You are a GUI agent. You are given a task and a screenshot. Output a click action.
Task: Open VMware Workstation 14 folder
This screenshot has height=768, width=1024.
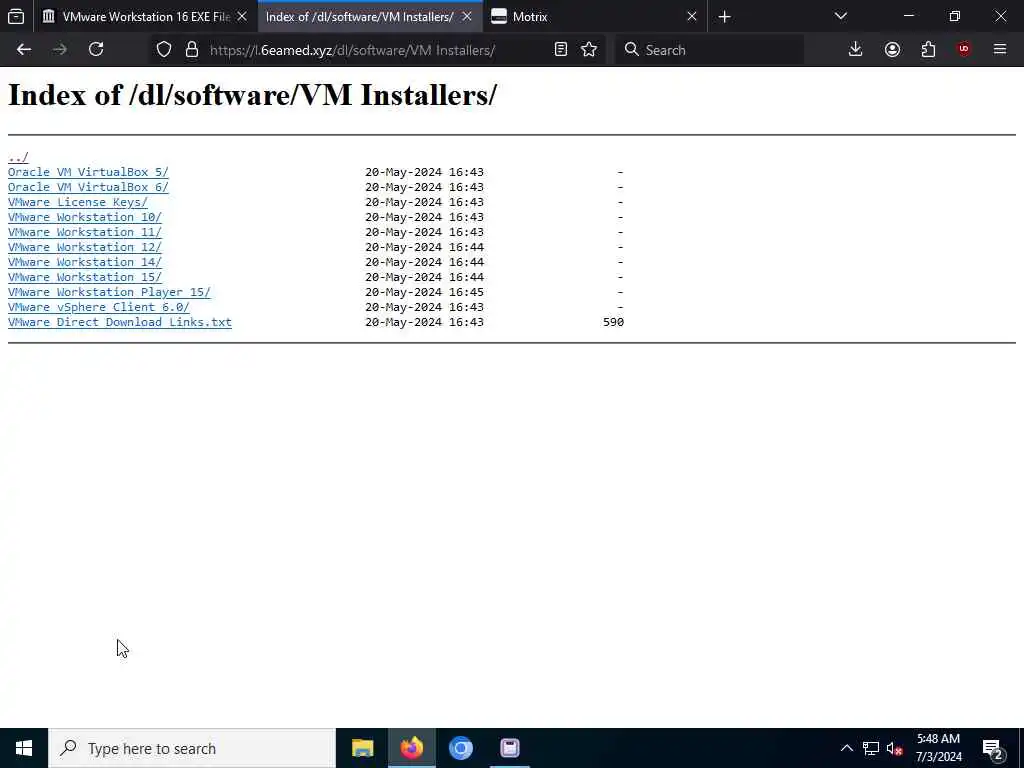click(85, 263)
